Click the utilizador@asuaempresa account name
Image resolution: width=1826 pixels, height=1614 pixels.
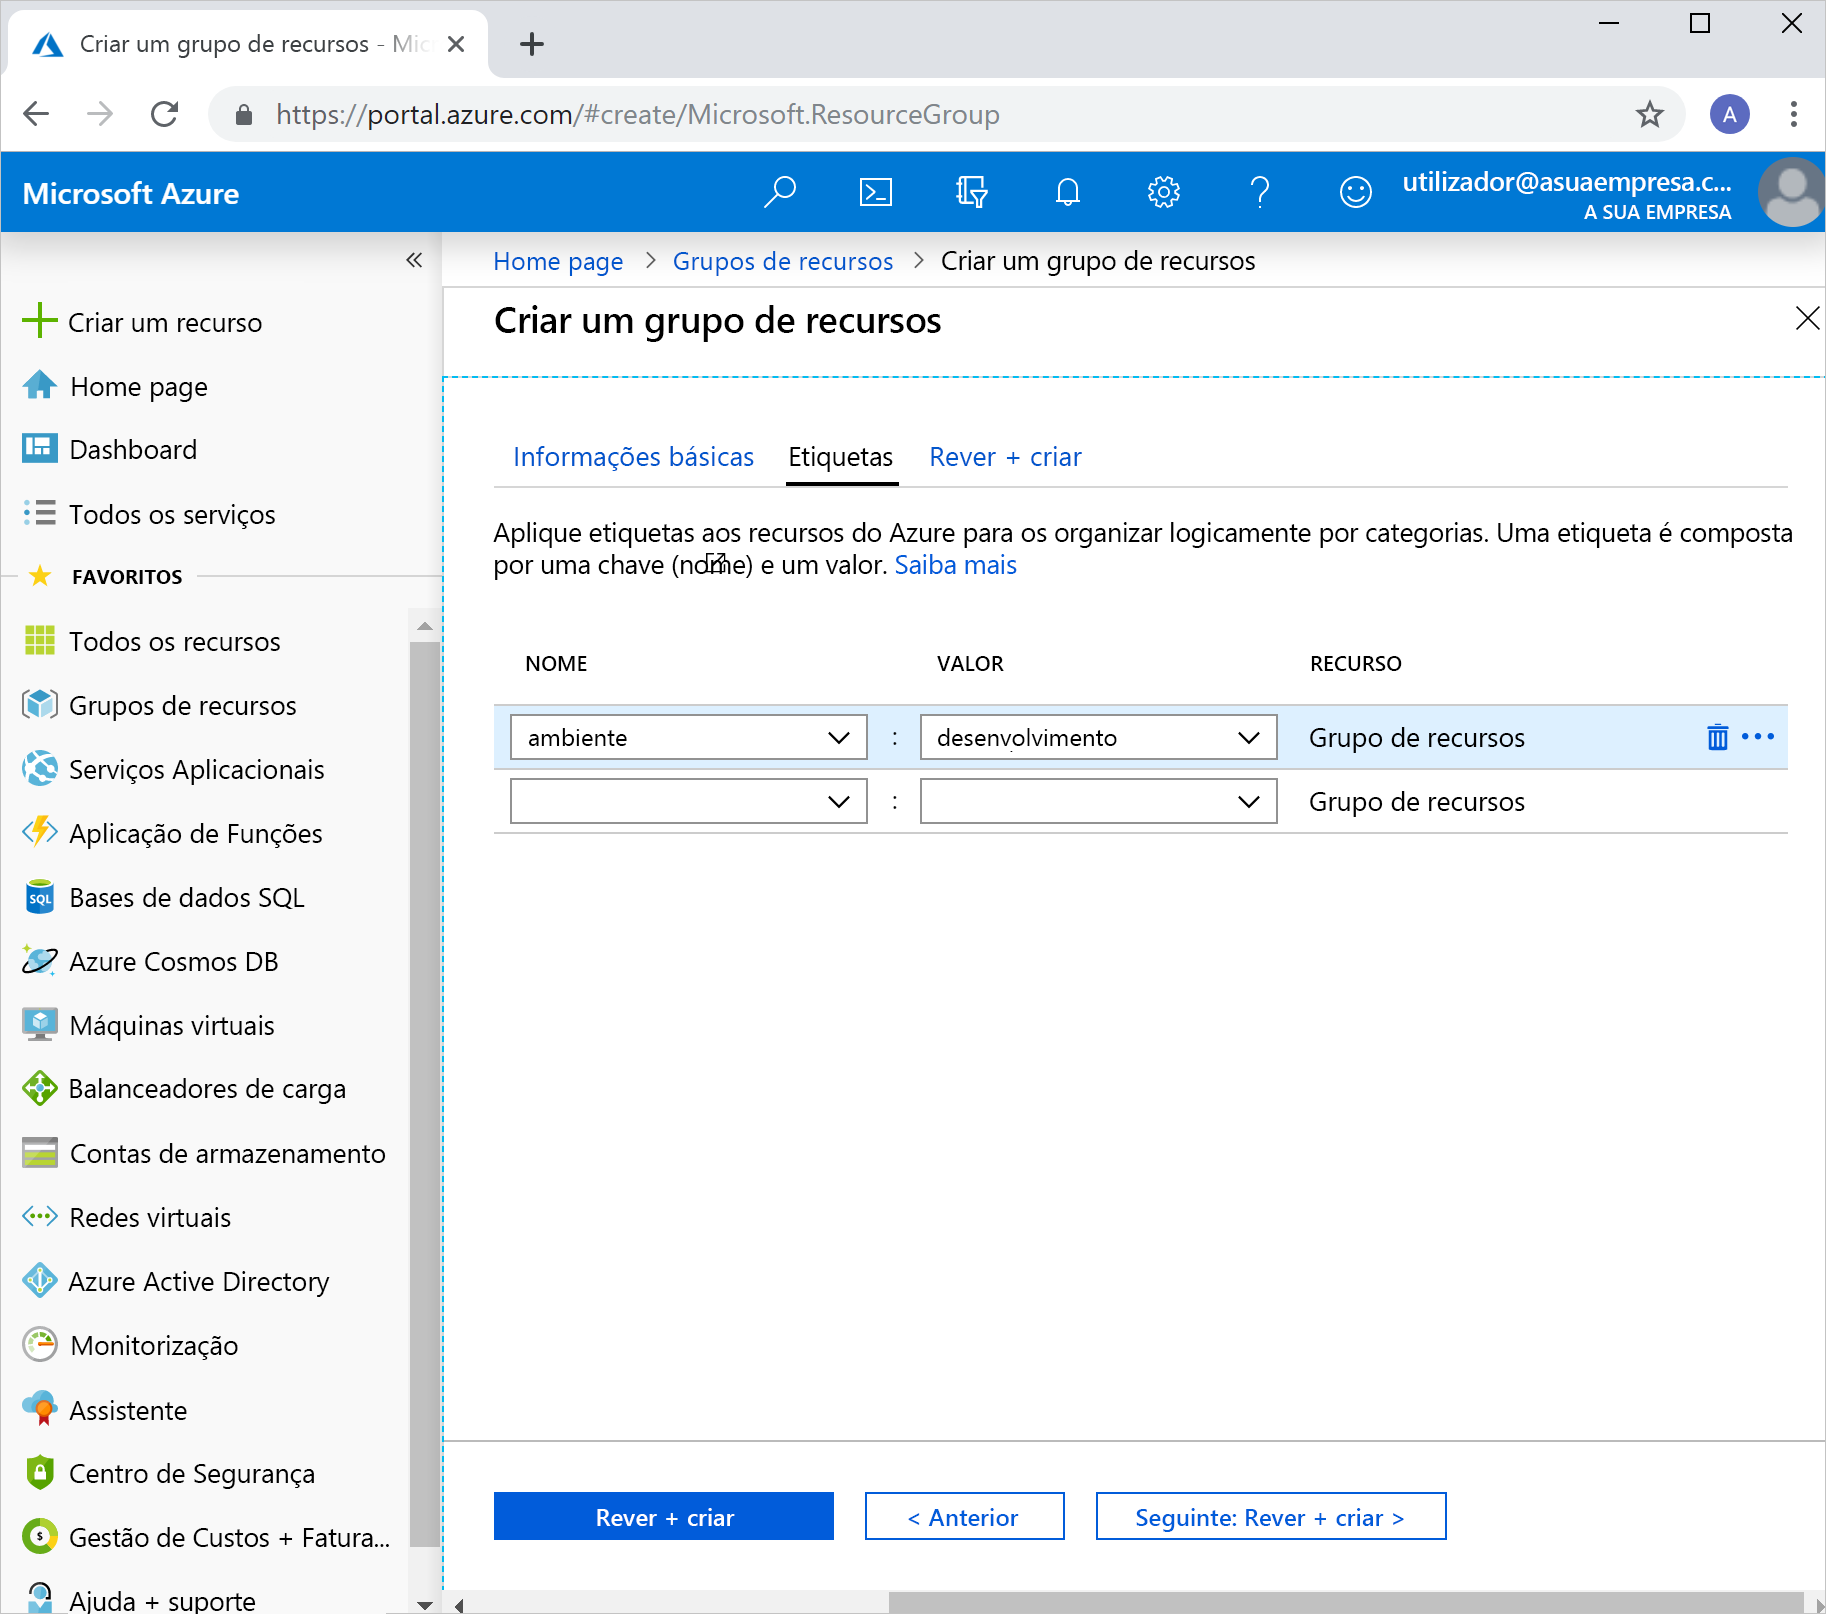(x=1566, y=182)
